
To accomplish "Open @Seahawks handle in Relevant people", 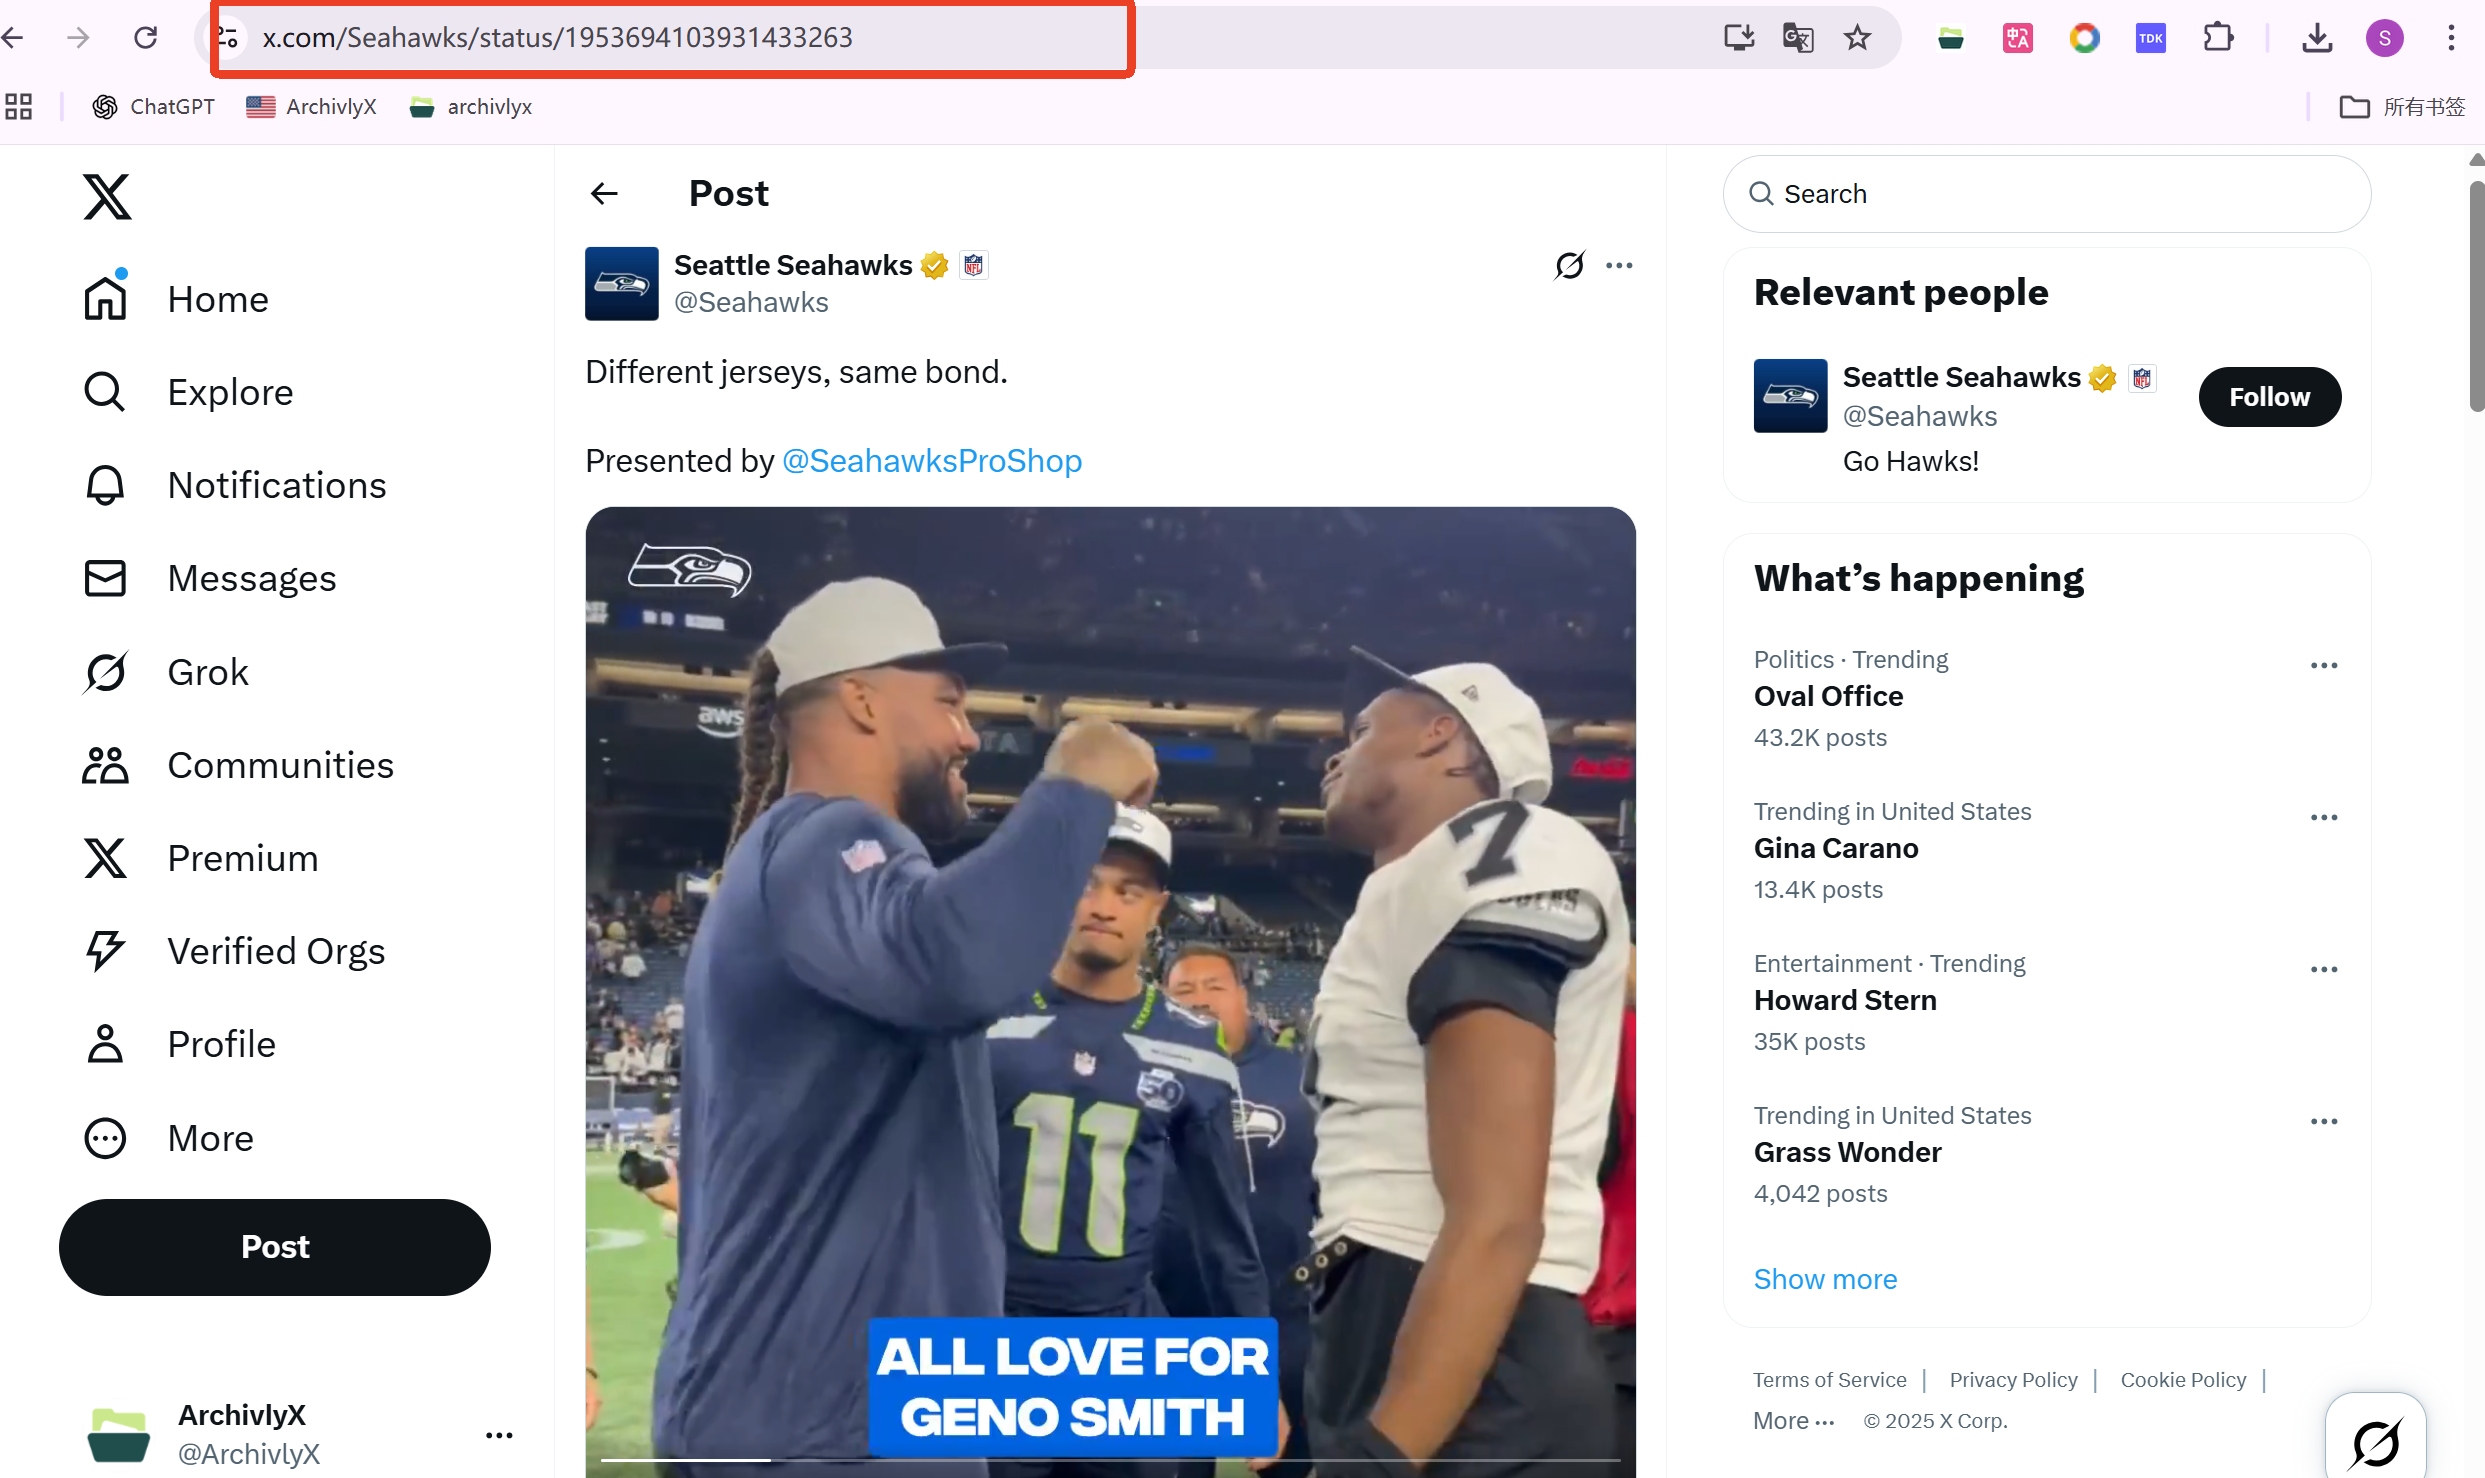I will coord(1919,416).
